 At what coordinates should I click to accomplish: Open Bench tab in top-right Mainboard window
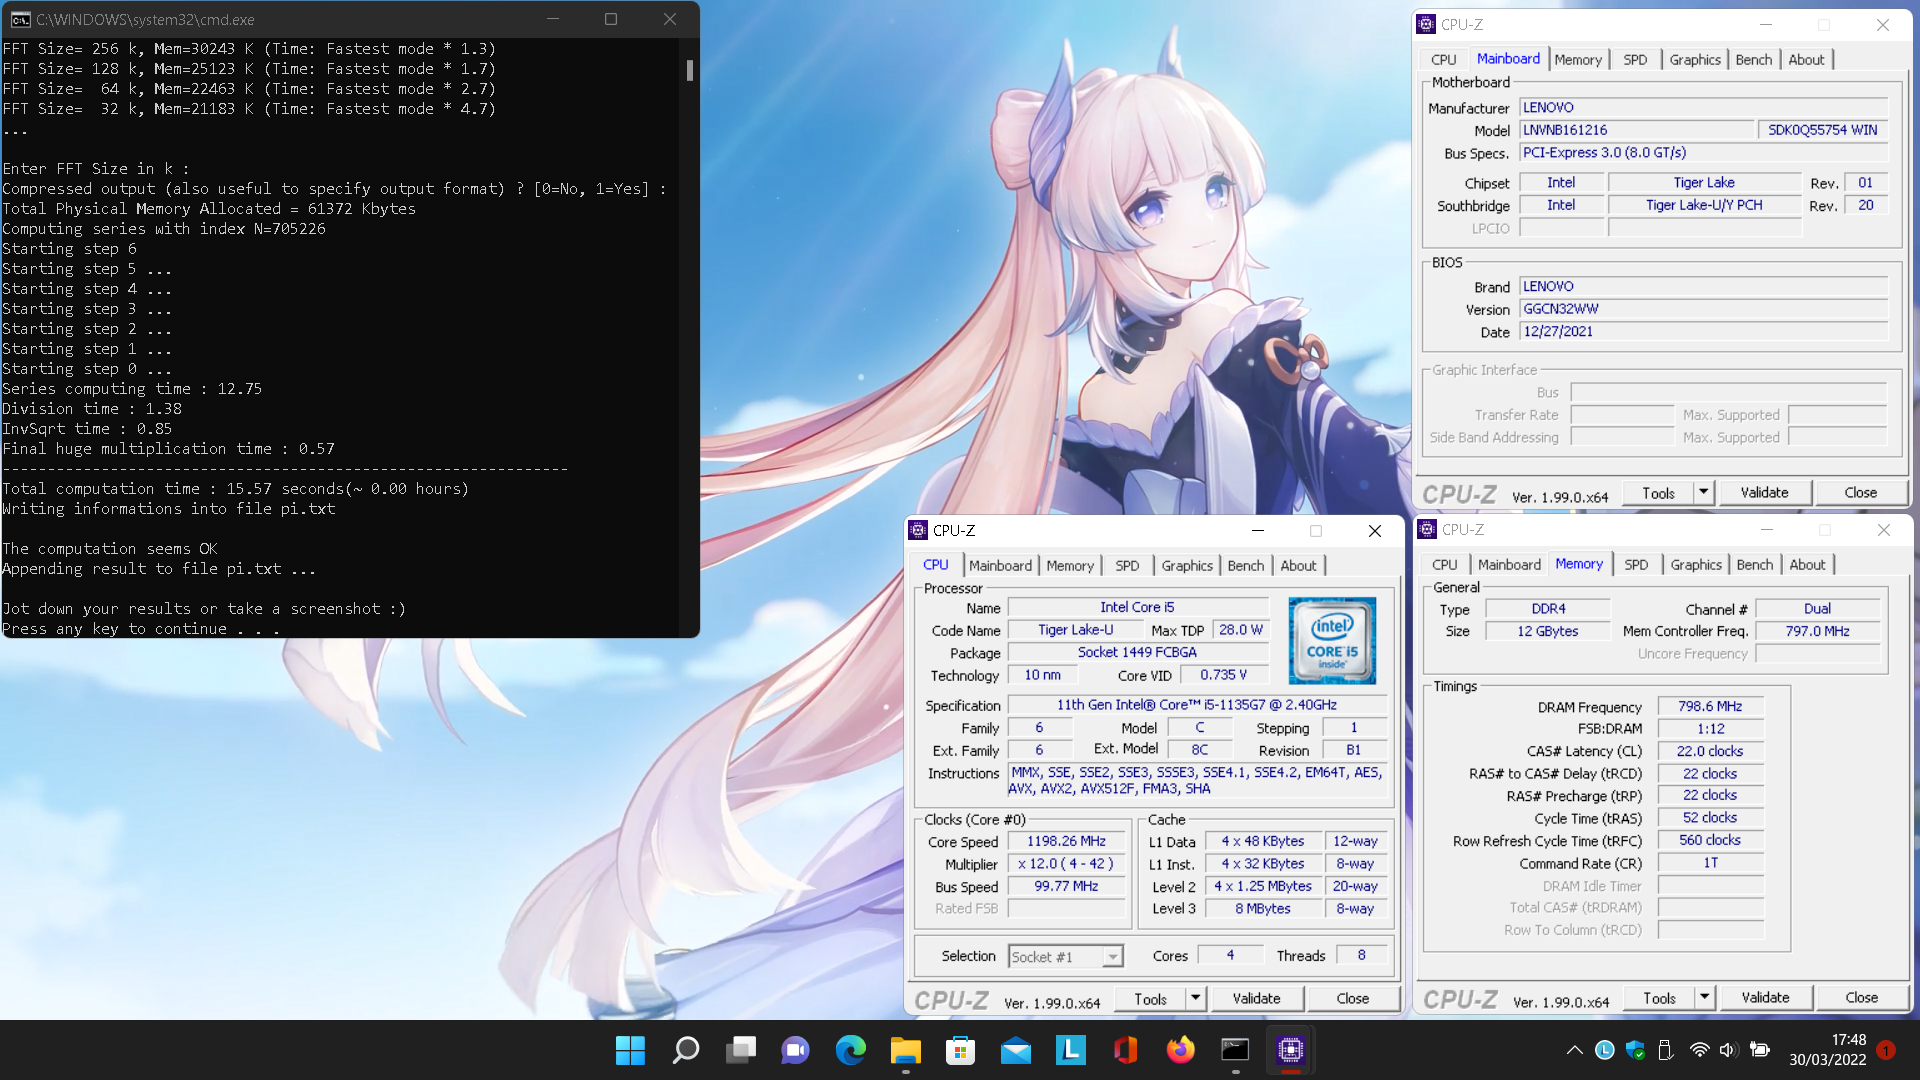tap(1753, 60)
